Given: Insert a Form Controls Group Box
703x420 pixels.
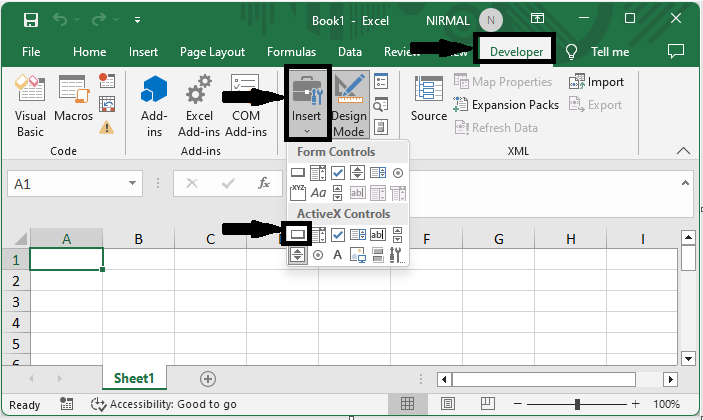Looking at the screenshot, I should [298, 193].
